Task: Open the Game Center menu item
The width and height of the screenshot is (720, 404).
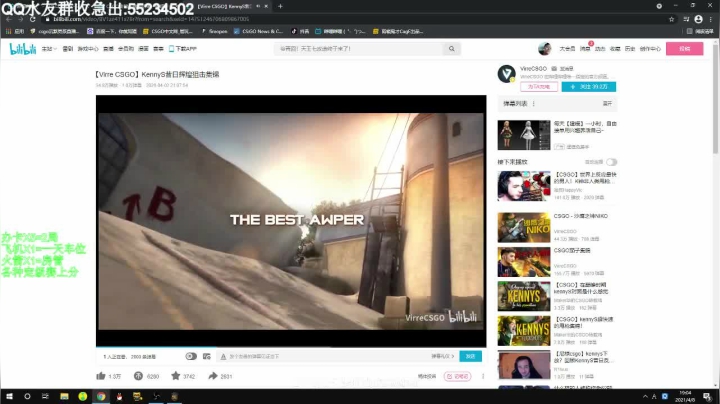Action: coord(88,49)
